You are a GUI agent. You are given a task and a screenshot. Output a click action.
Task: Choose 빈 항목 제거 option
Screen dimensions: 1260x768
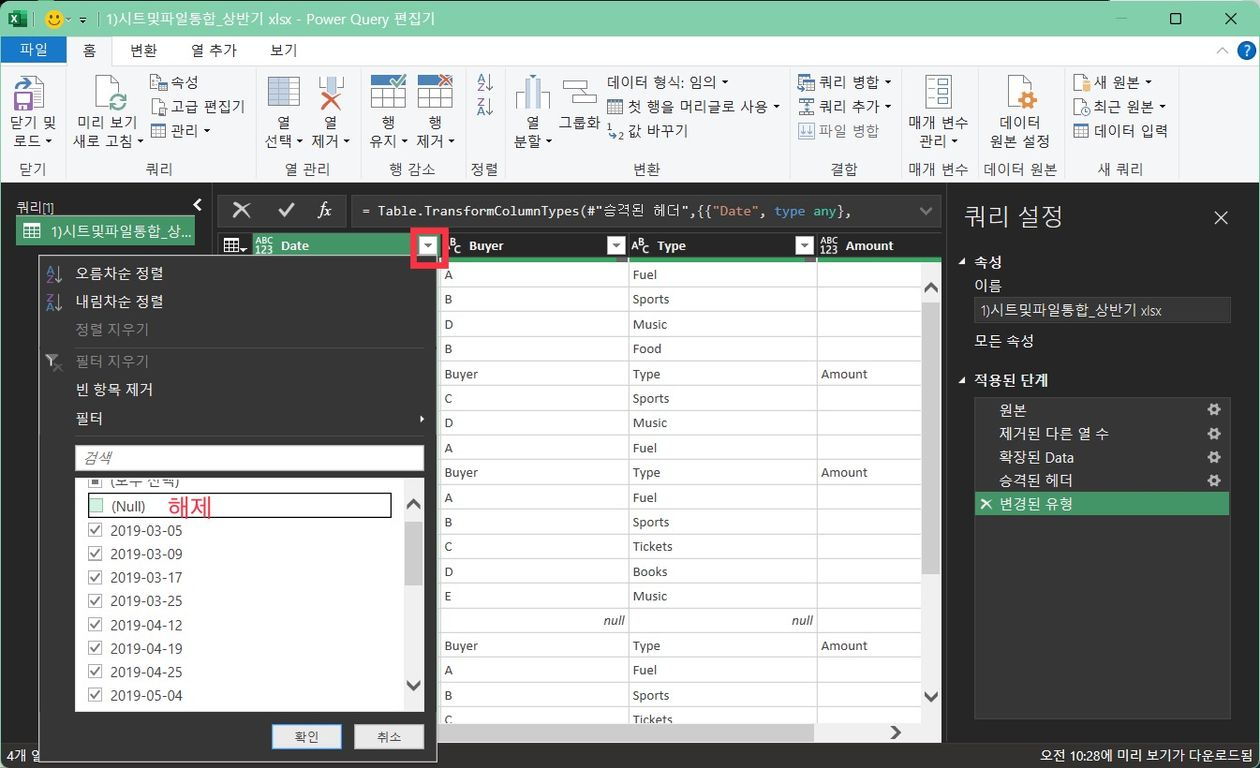(114, 389)
